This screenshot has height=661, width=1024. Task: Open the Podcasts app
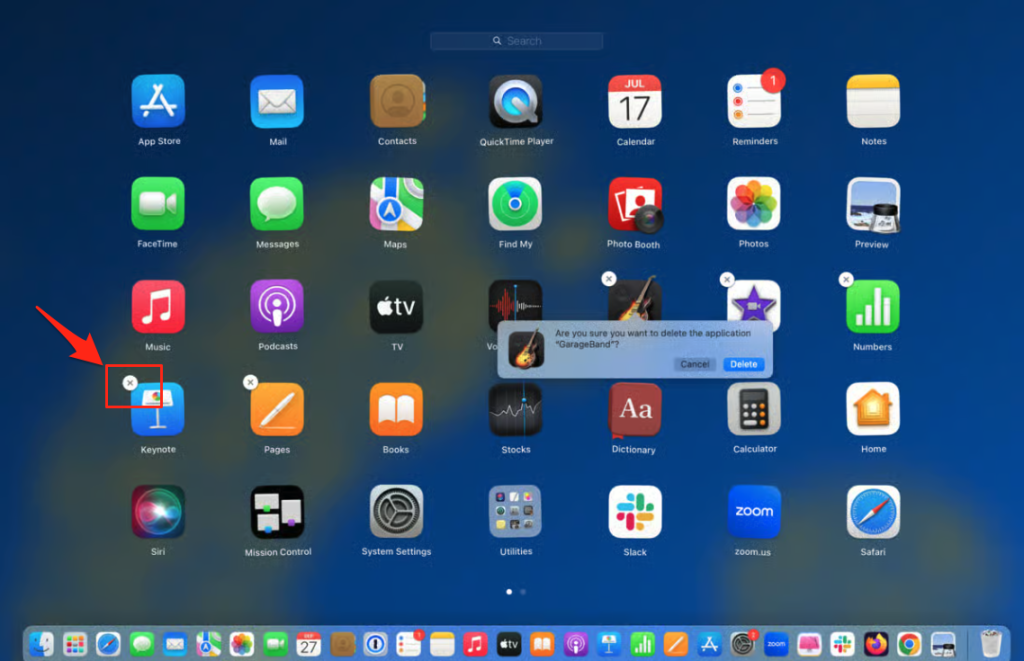coord(277,306)
